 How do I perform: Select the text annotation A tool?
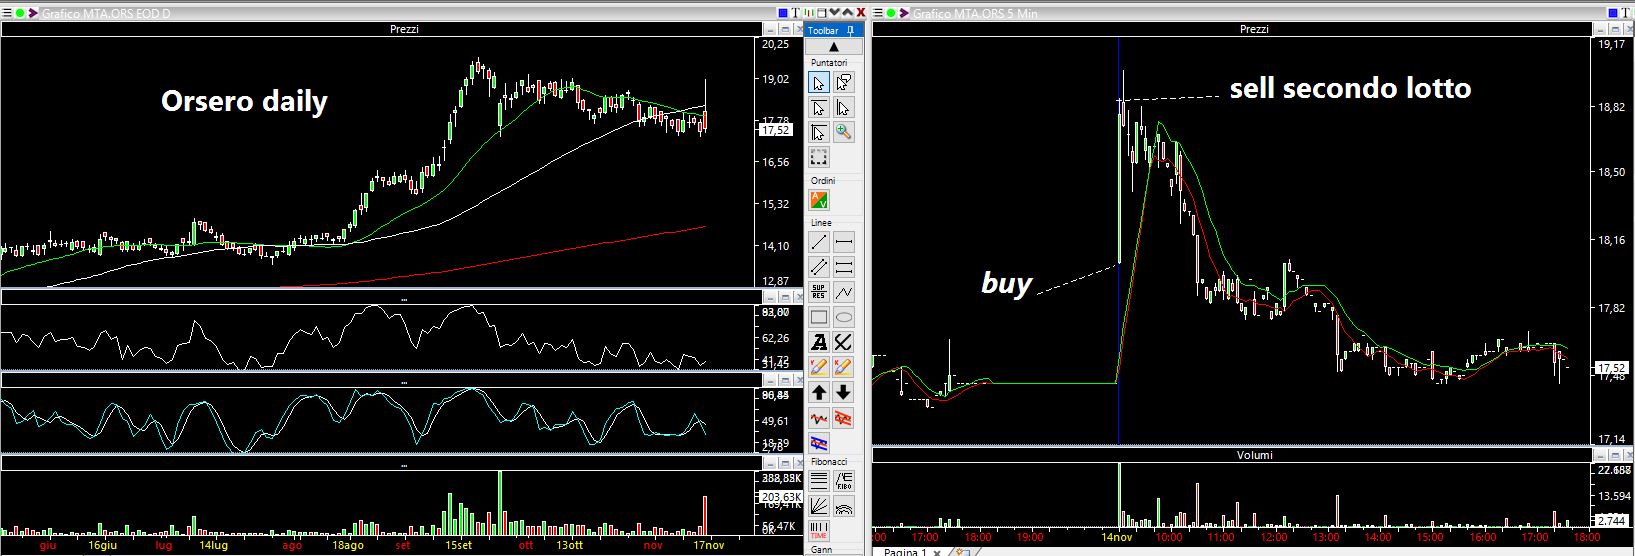tap(819, 343)
